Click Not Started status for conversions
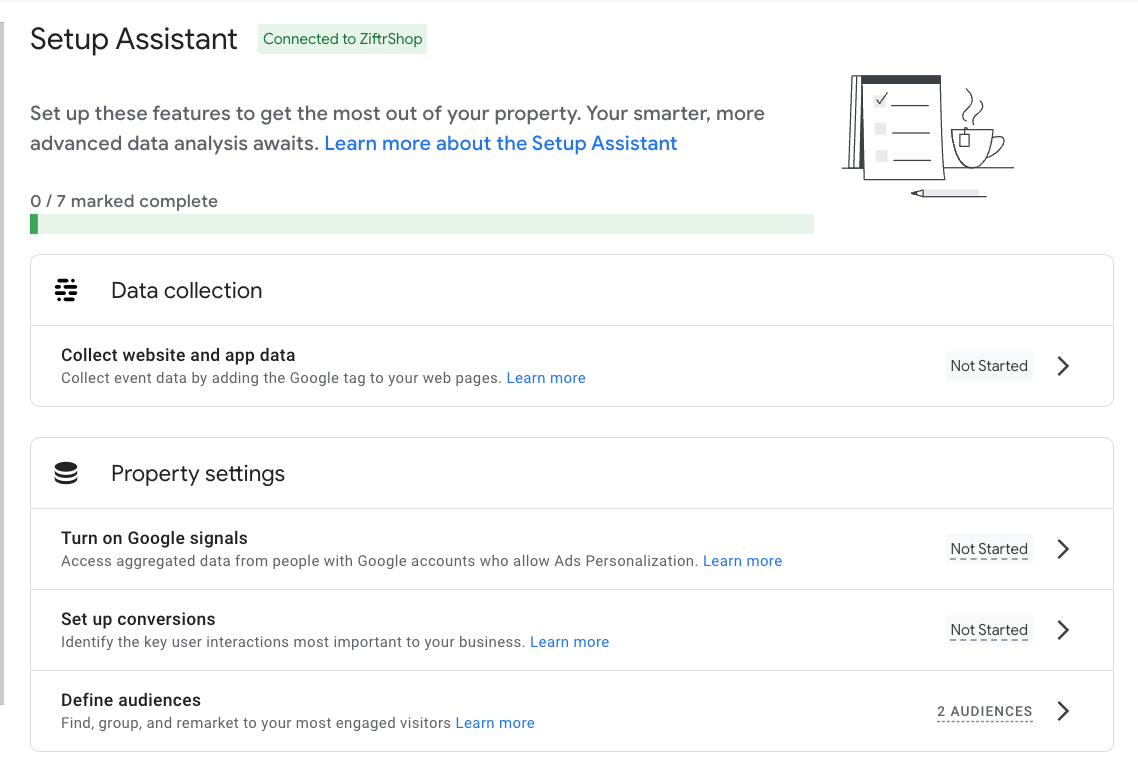 [989, 630]
